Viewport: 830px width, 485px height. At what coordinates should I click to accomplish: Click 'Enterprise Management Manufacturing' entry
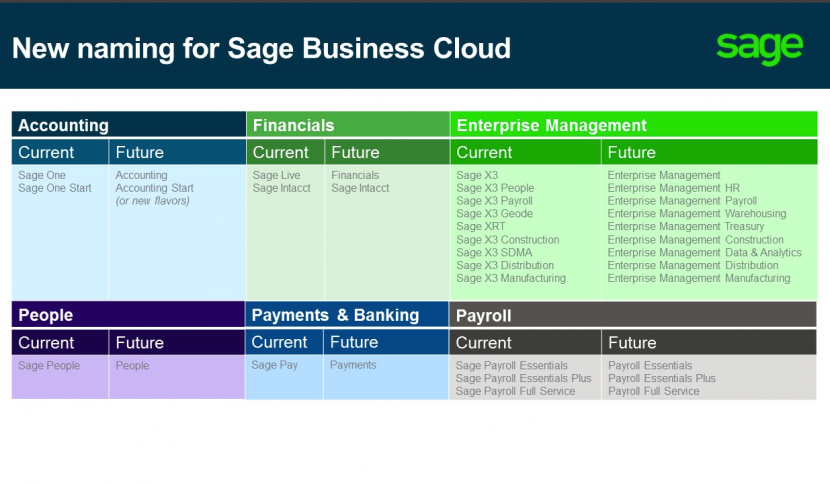(699, 278)
